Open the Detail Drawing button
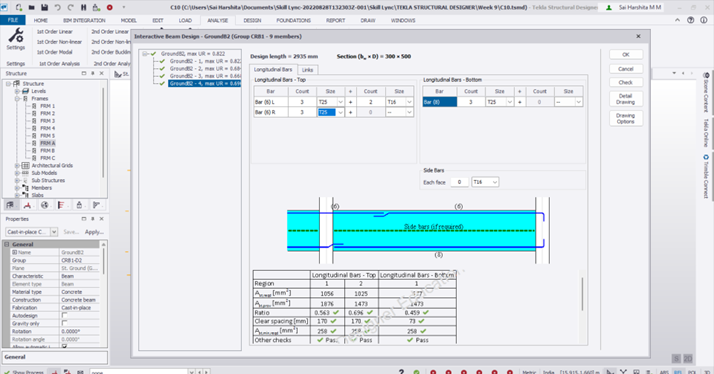Viewport: 714px width, 374px height. pyautogui.click(x=626, y=99)
